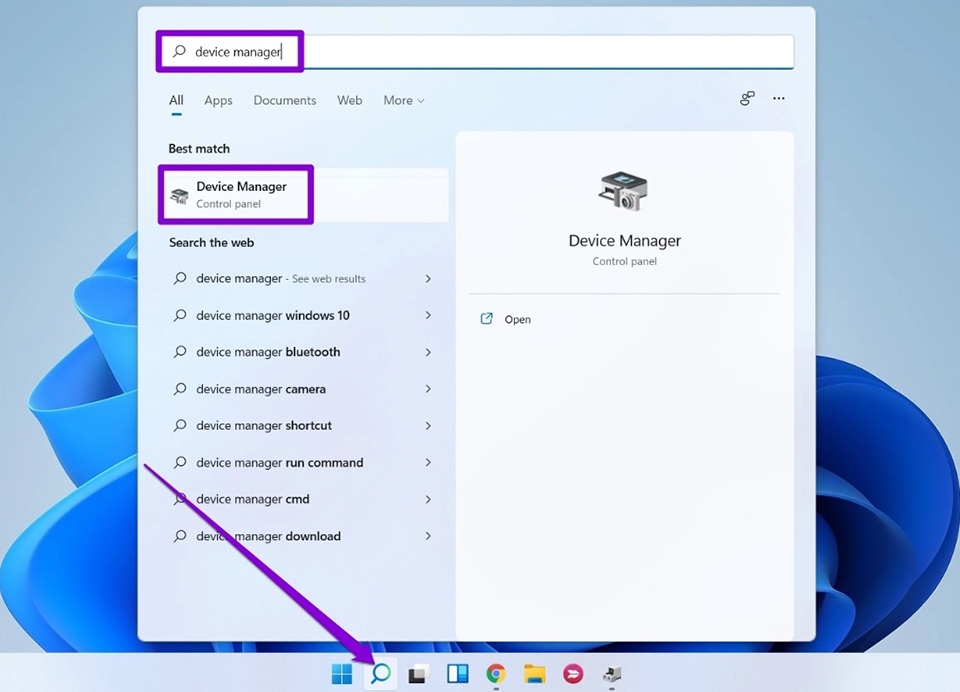Open the Widgets panel from the taskbar
The height and width of the screenshot is (692, 960).
(457, 674)
